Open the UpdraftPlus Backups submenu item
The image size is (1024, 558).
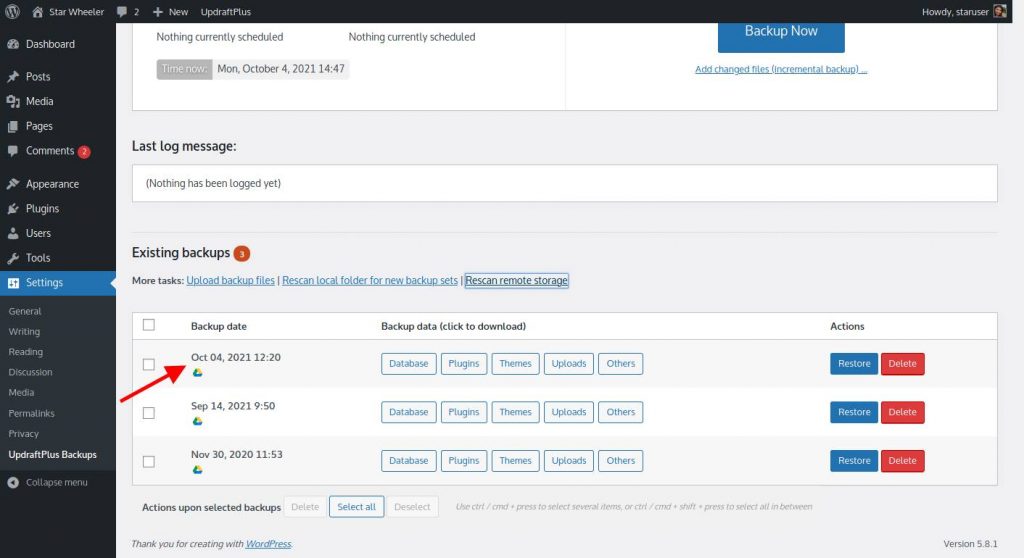[x=52, y=455]
